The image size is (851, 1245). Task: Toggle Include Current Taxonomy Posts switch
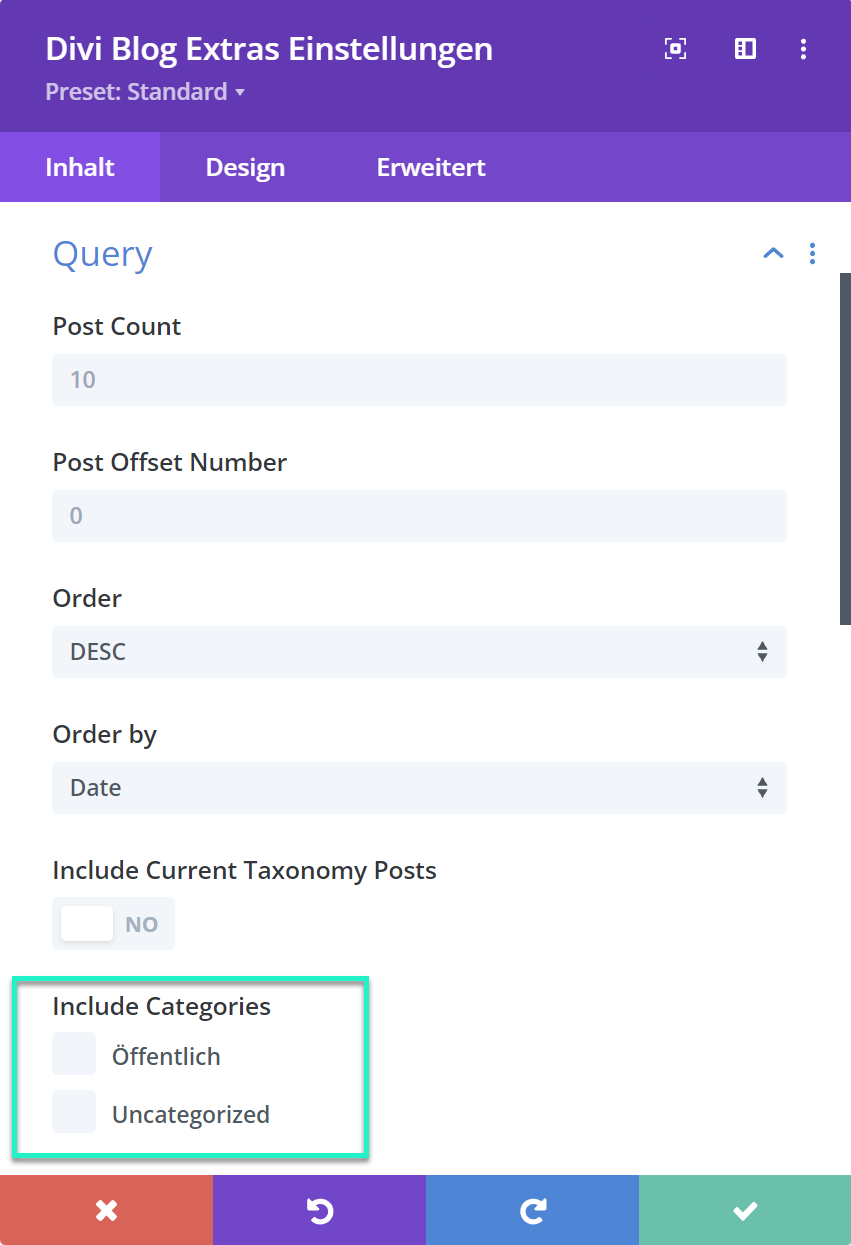click(x=113, y=924)
